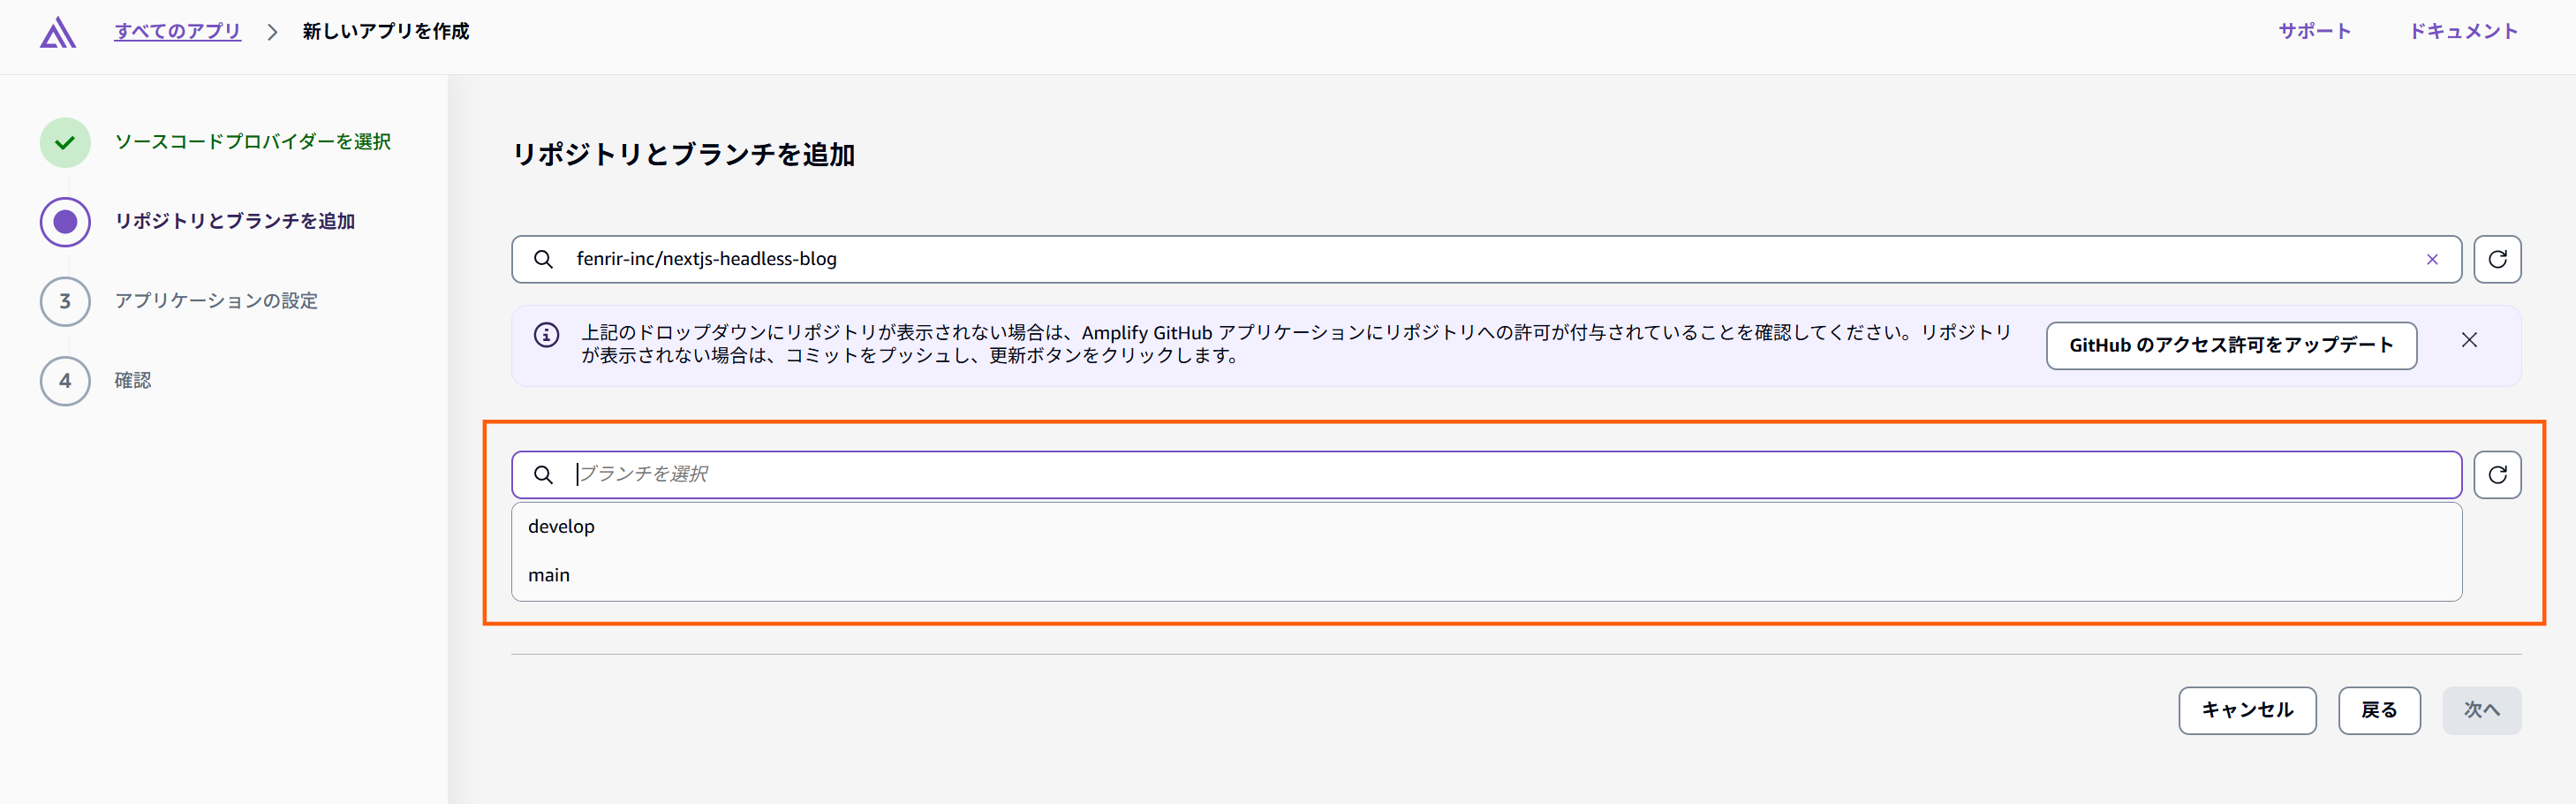2576x804 pixels.
Task: Click the step 4 circle indicator
Action: [x=65, y=380]
